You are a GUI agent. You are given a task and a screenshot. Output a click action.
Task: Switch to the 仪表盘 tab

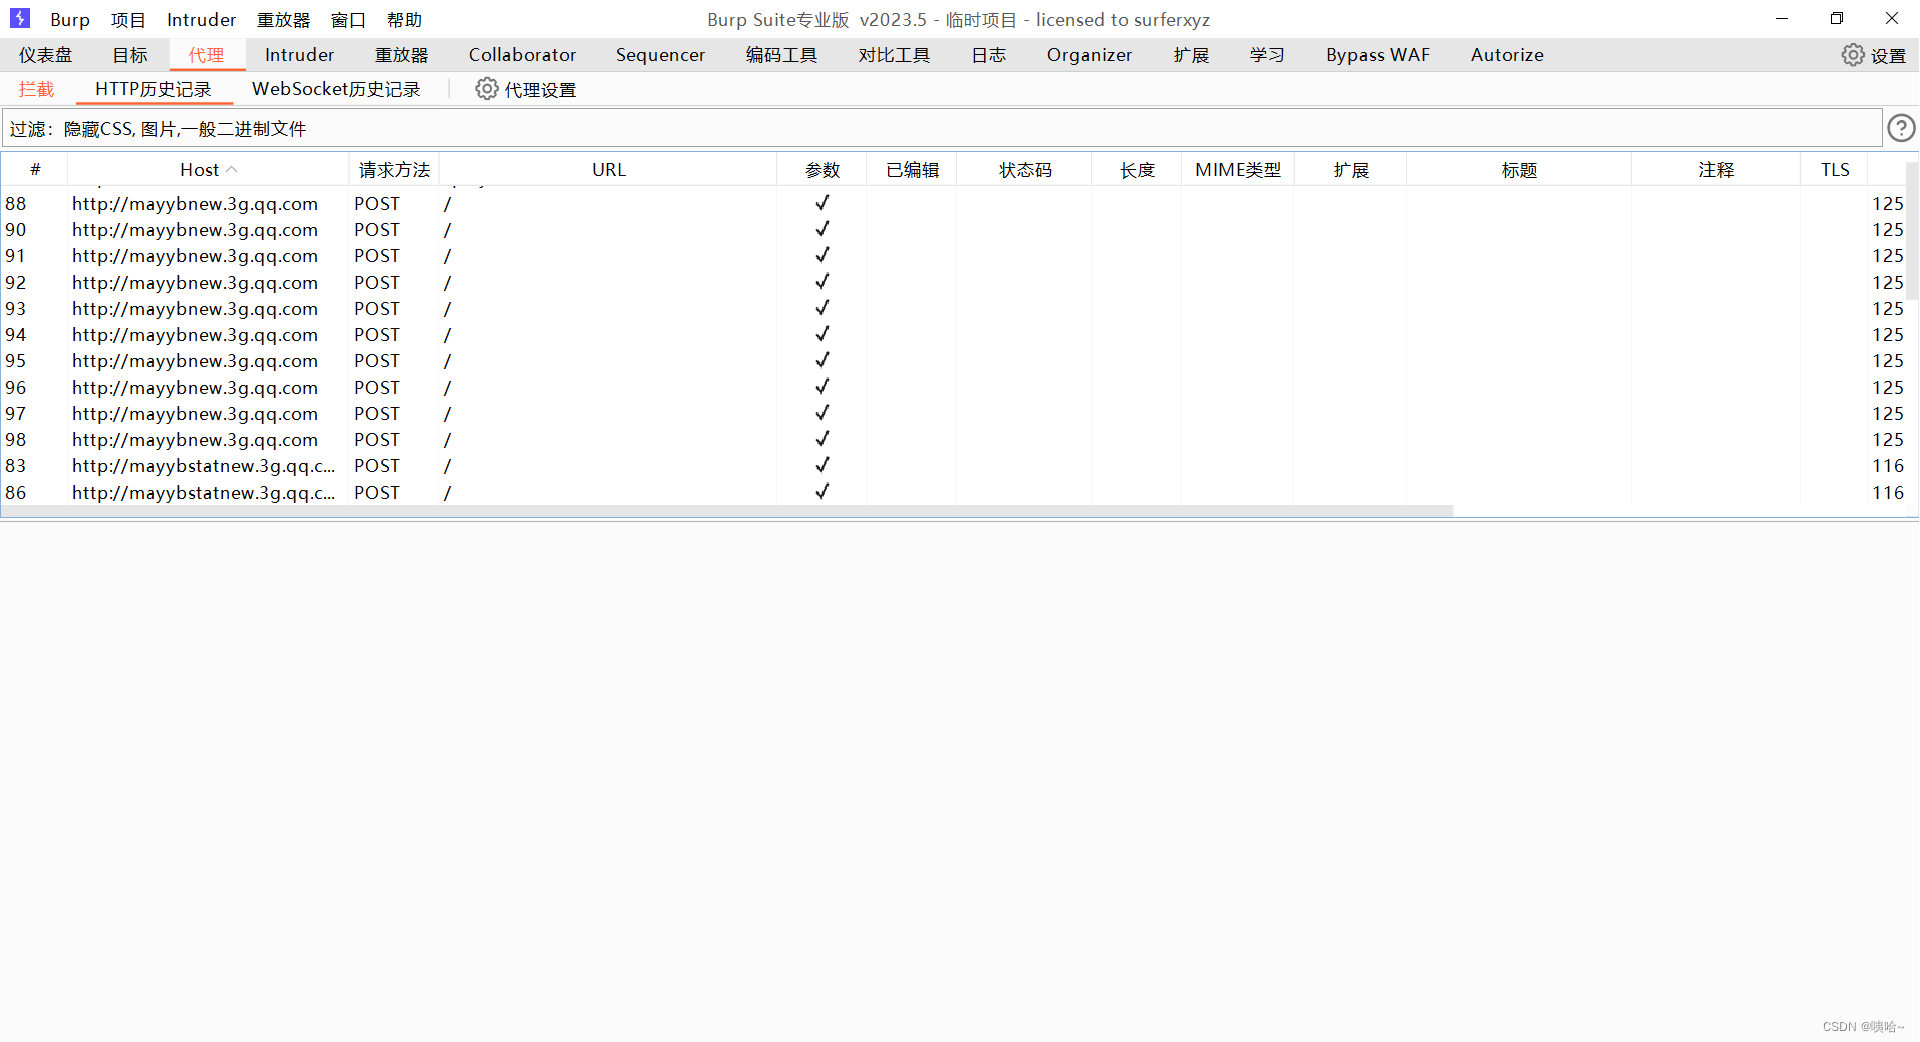click(46, 55)
